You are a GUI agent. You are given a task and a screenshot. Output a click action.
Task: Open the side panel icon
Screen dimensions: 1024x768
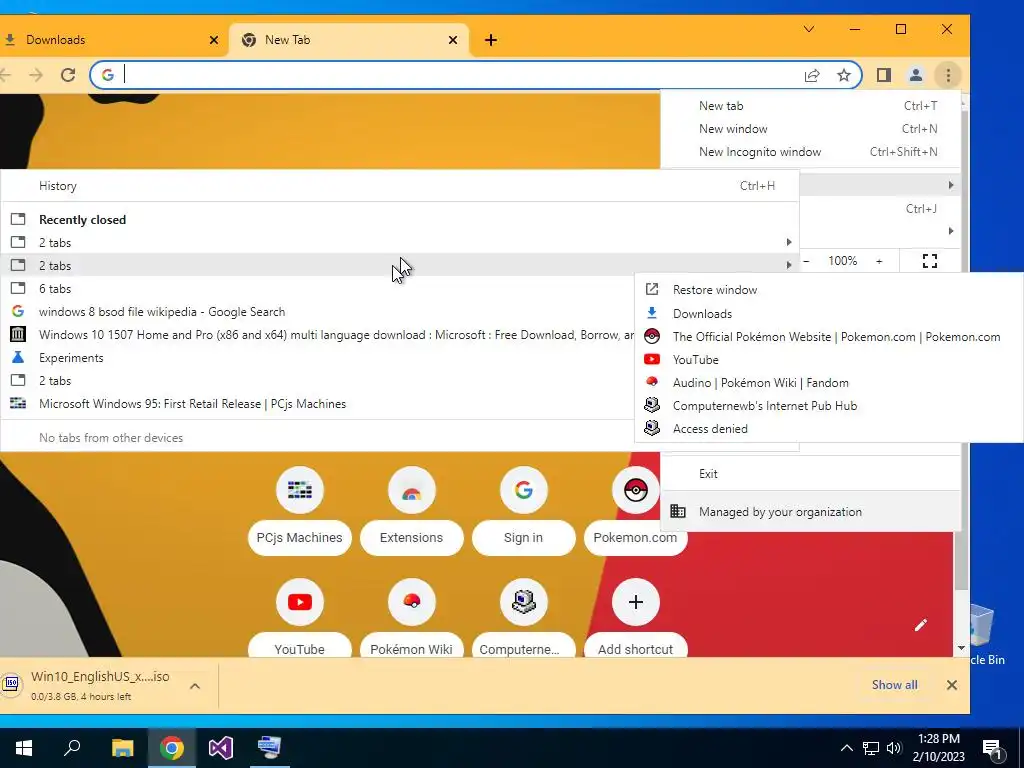884,75
